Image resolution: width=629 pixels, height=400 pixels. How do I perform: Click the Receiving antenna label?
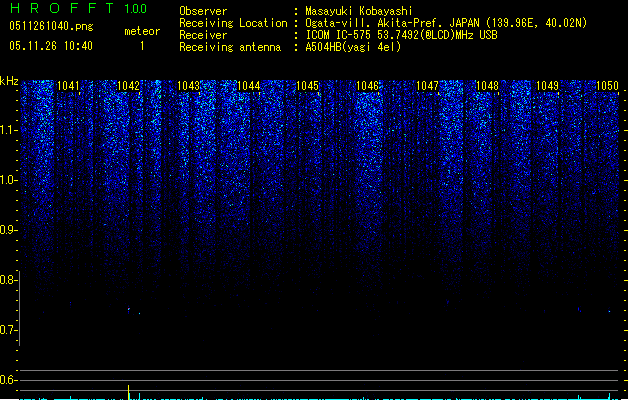[230, 47]
